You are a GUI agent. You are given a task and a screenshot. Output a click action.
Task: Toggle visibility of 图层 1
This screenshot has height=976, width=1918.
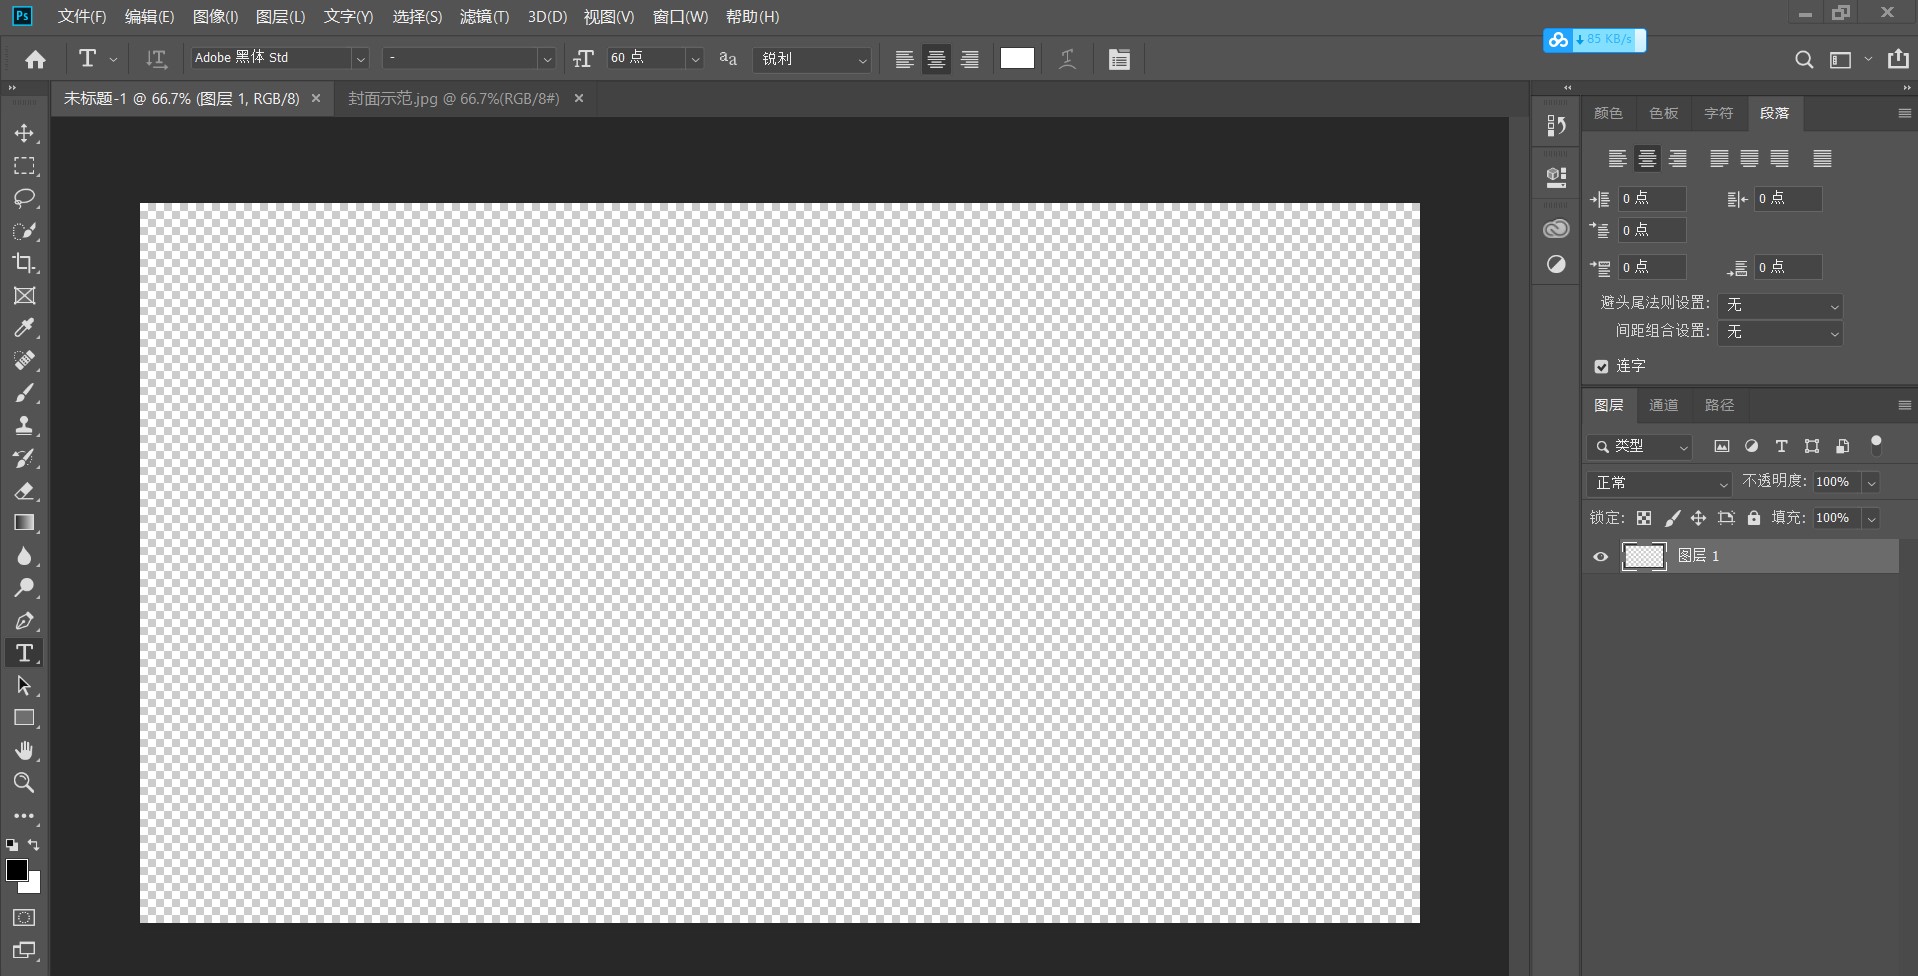click(x=1600, y=557)
